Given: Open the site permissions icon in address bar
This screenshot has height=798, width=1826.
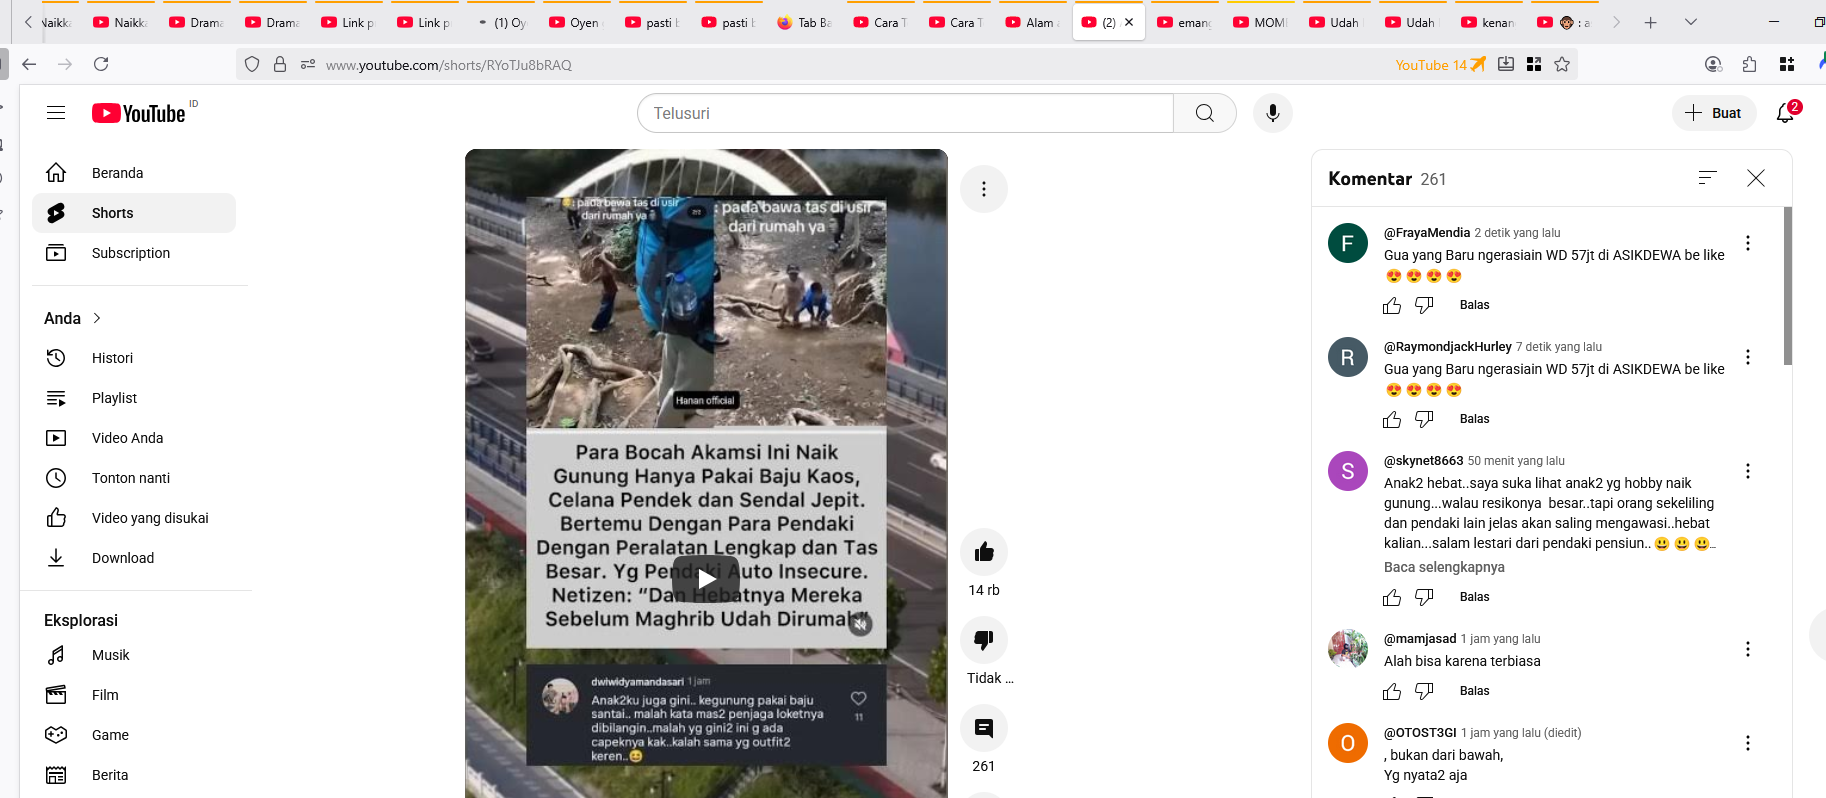Looking at the screenshot, I should 308,64.
